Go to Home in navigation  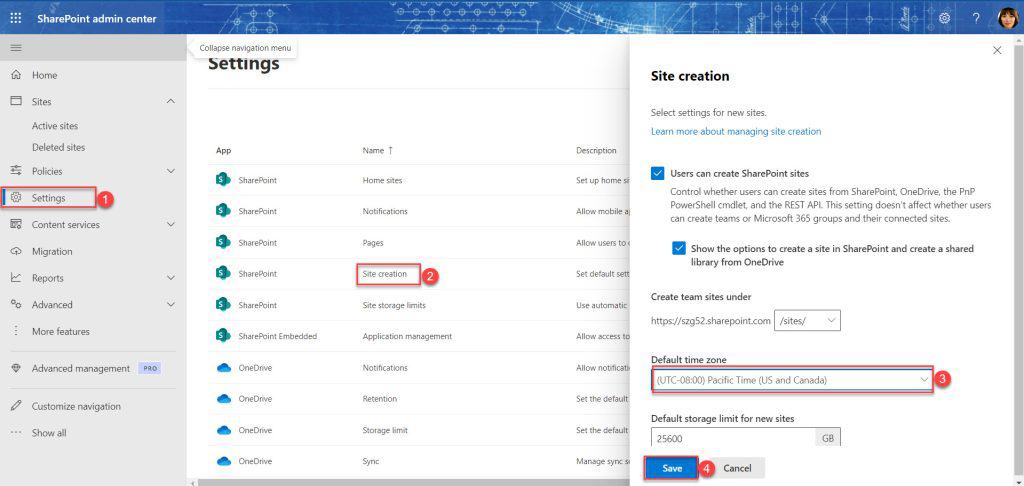[x=44, y=75]
